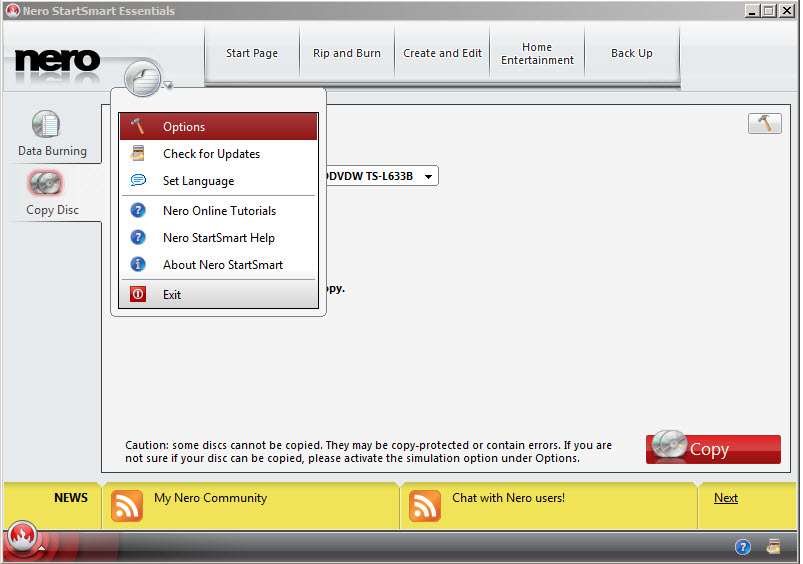Open the My Nero Community news item
The width and height of the screenshot is (803, 564).
pos(210,498)
